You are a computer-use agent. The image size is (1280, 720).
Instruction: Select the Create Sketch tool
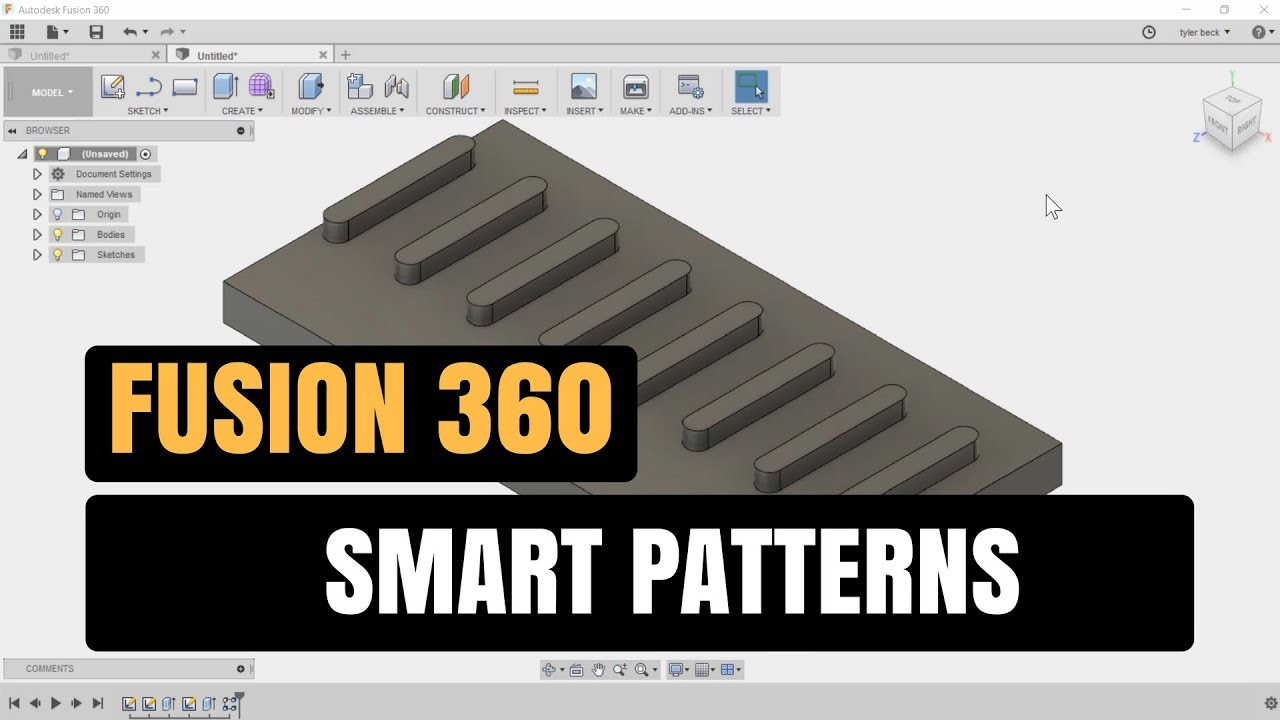(x=112, y=87)
